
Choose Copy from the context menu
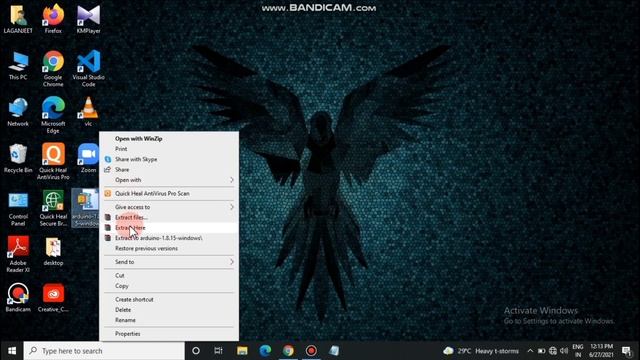coord(169,286)
